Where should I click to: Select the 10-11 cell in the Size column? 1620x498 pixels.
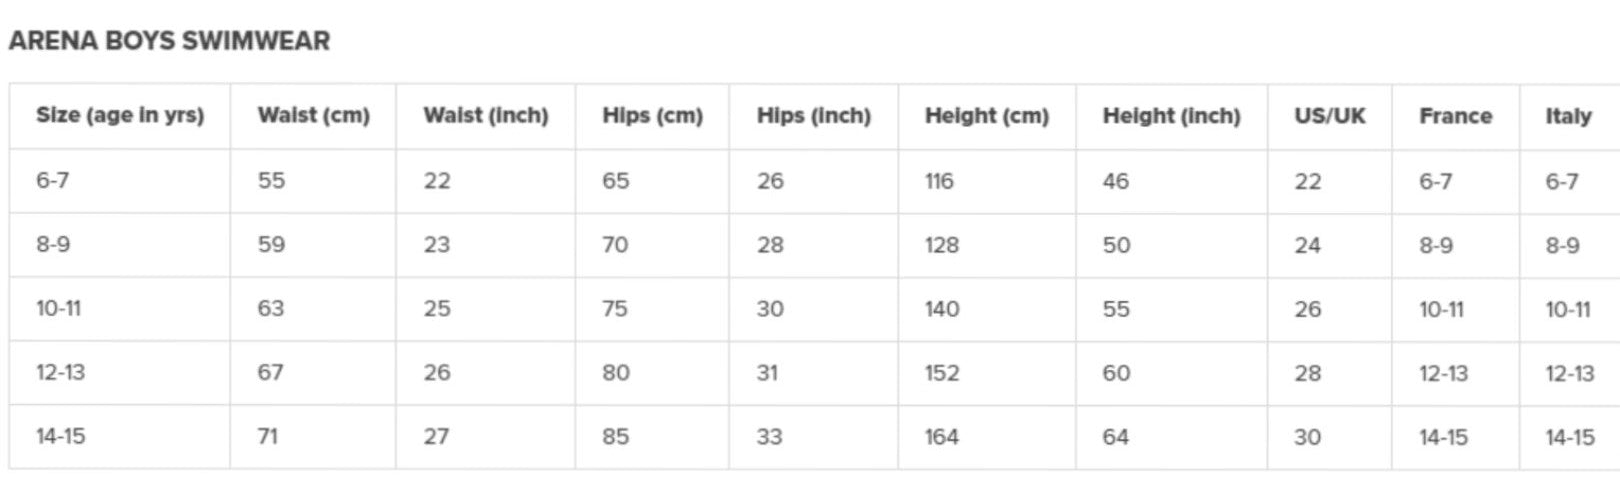click(58, 309)
